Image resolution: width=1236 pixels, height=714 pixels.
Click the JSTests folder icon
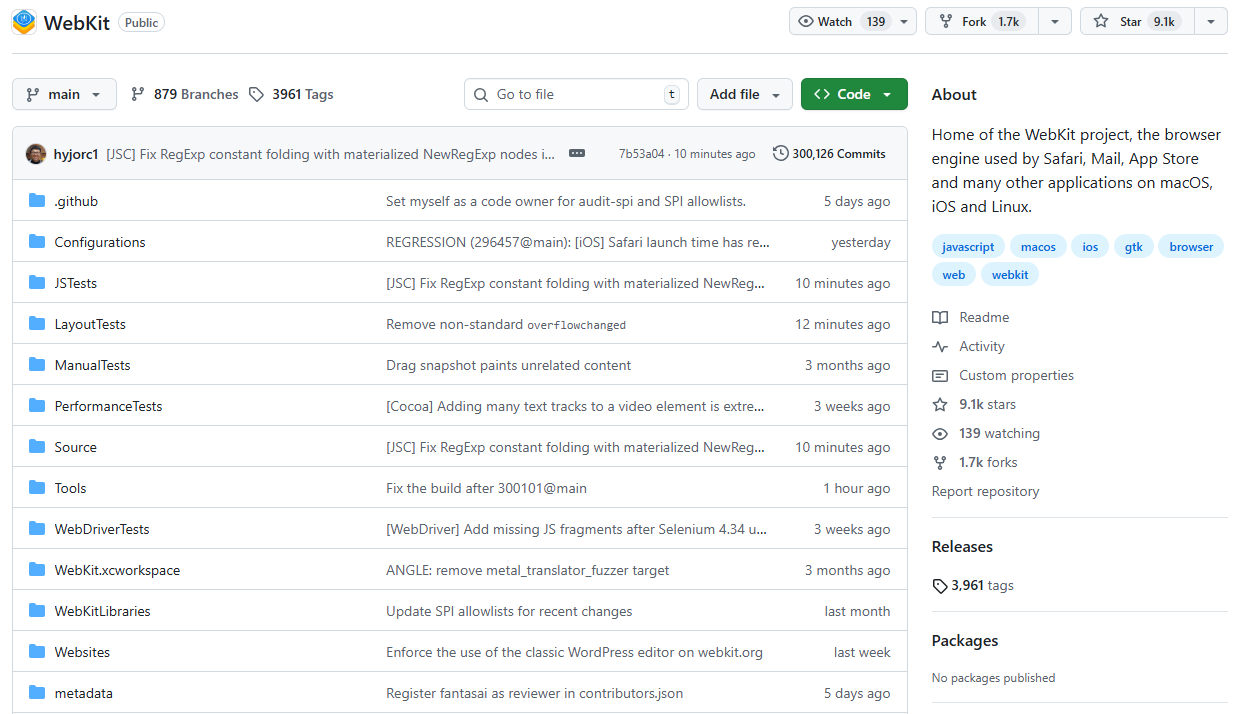click(37, 283)
